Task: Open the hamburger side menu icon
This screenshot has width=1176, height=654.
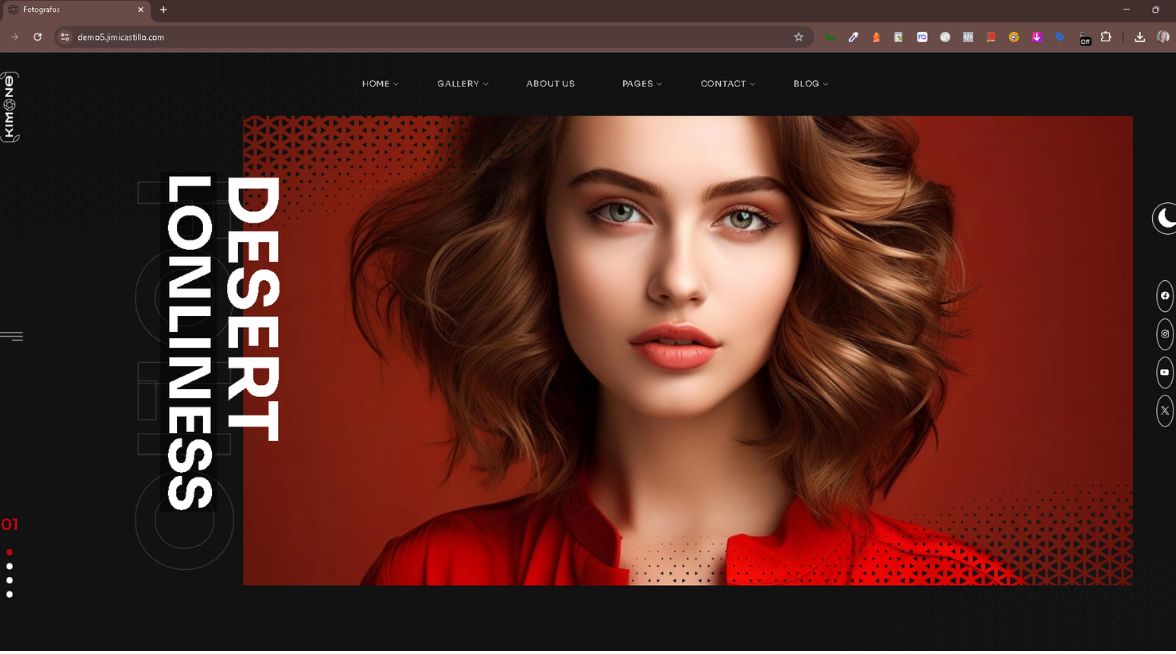Action: click(x=11, y=336)
